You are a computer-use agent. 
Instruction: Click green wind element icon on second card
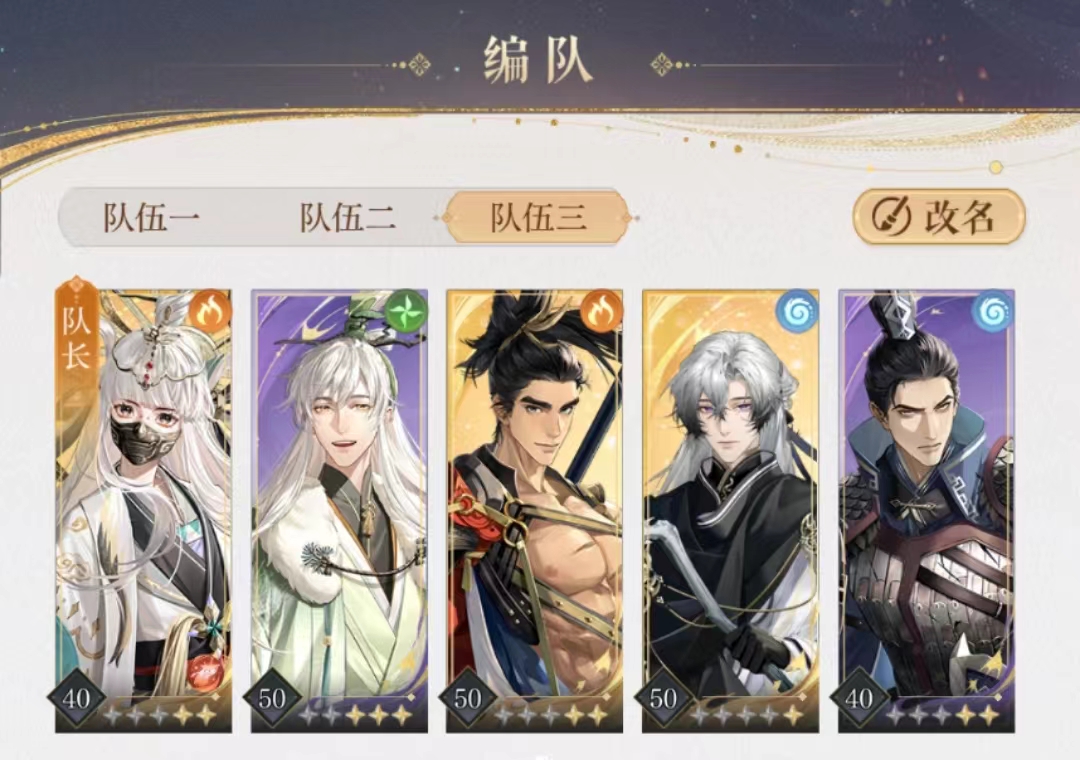point(406,311)
